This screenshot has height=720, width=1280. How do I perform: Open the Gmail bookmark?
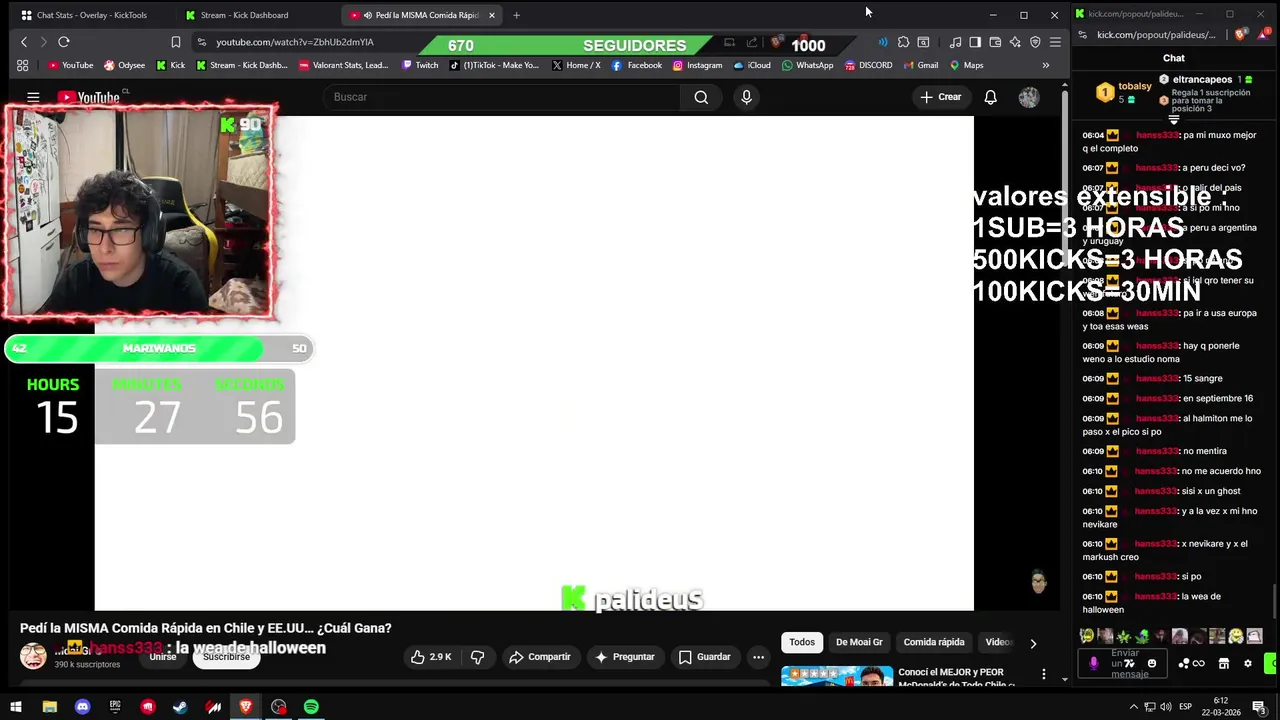pos(920,65)
